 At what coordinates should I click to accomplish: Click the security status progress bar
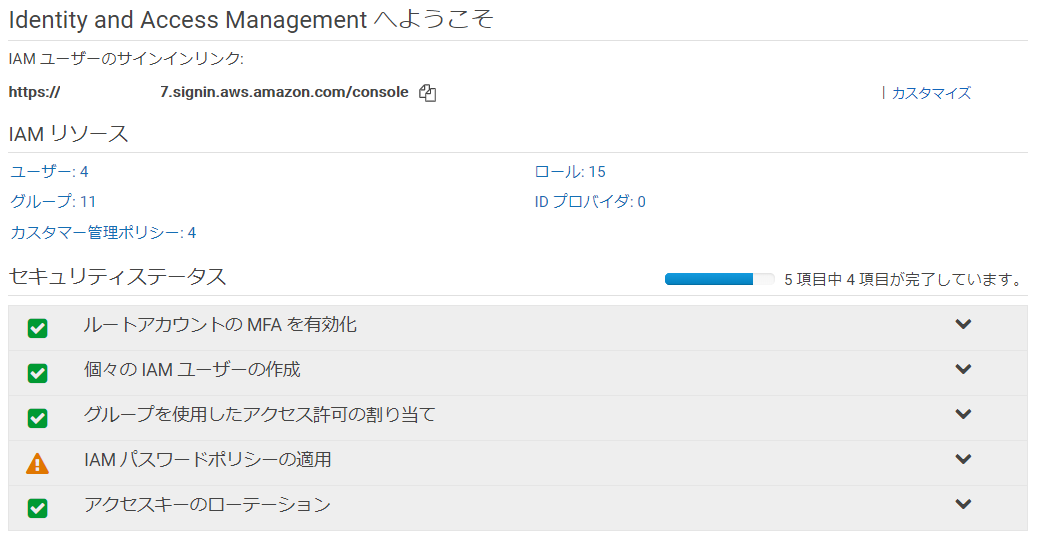click(x=719, y=279)
